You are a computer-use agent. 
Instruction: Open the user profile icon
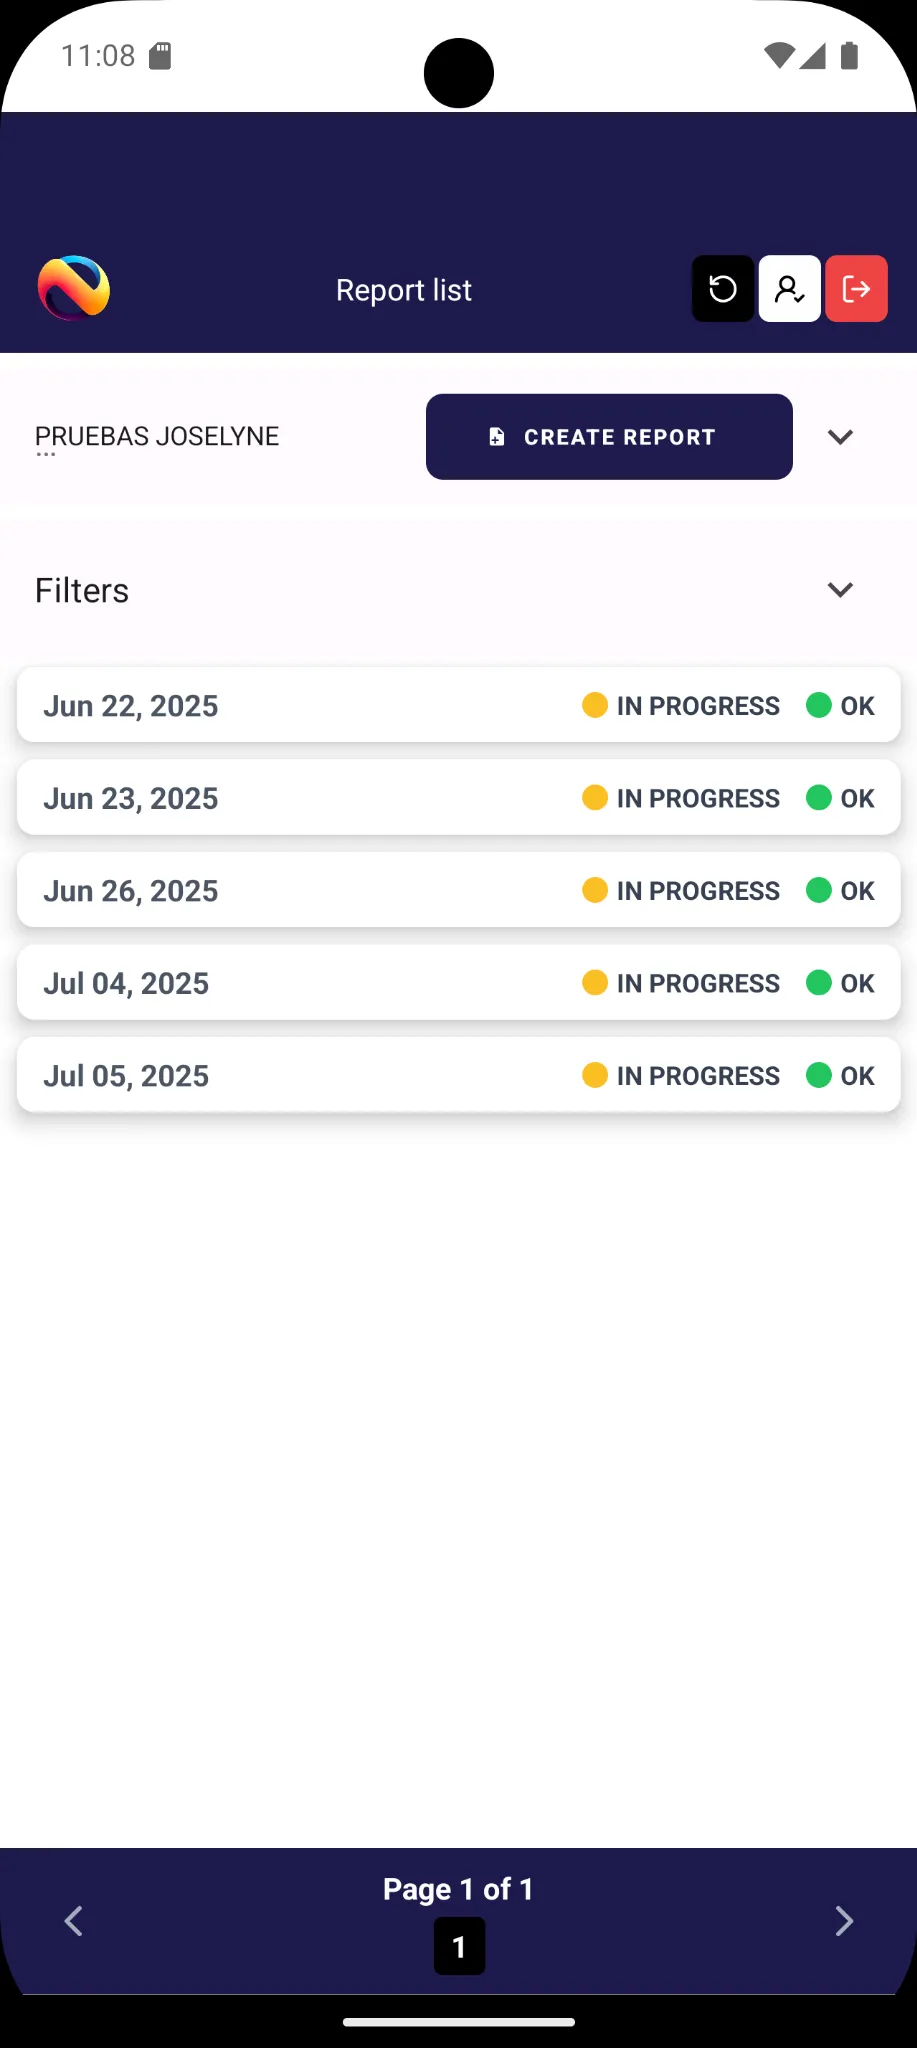pyautogui.click(x=789, y=289)
